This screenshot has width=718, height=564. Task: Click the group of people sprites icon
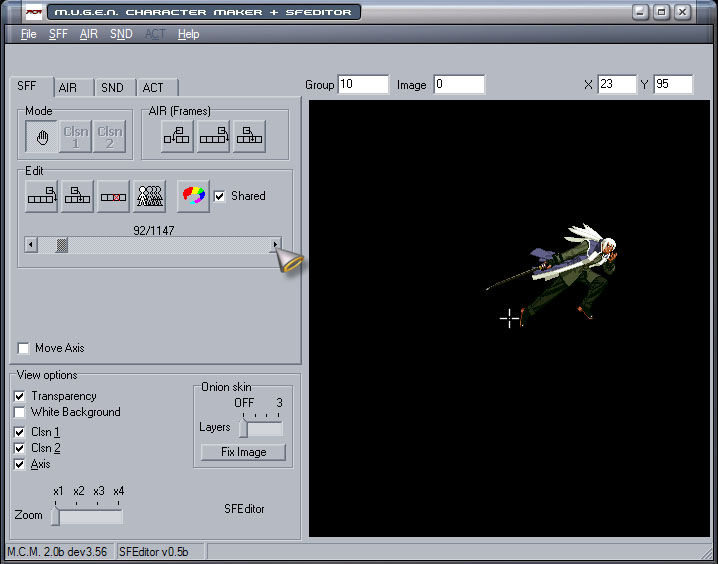coord(149,196)
